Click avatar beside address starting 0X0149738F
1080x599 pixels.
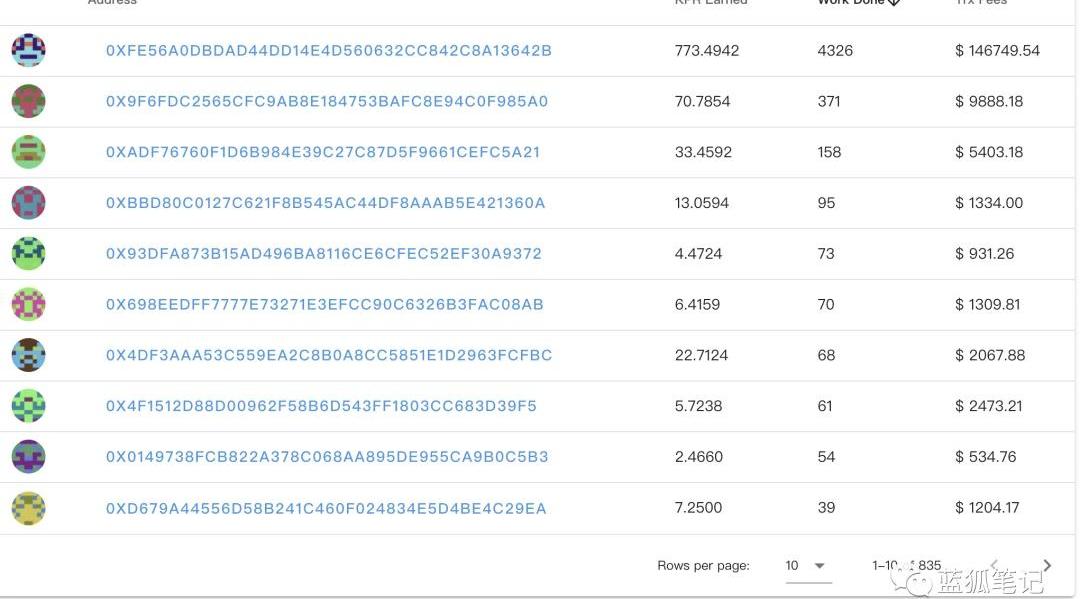click(28, 457)
